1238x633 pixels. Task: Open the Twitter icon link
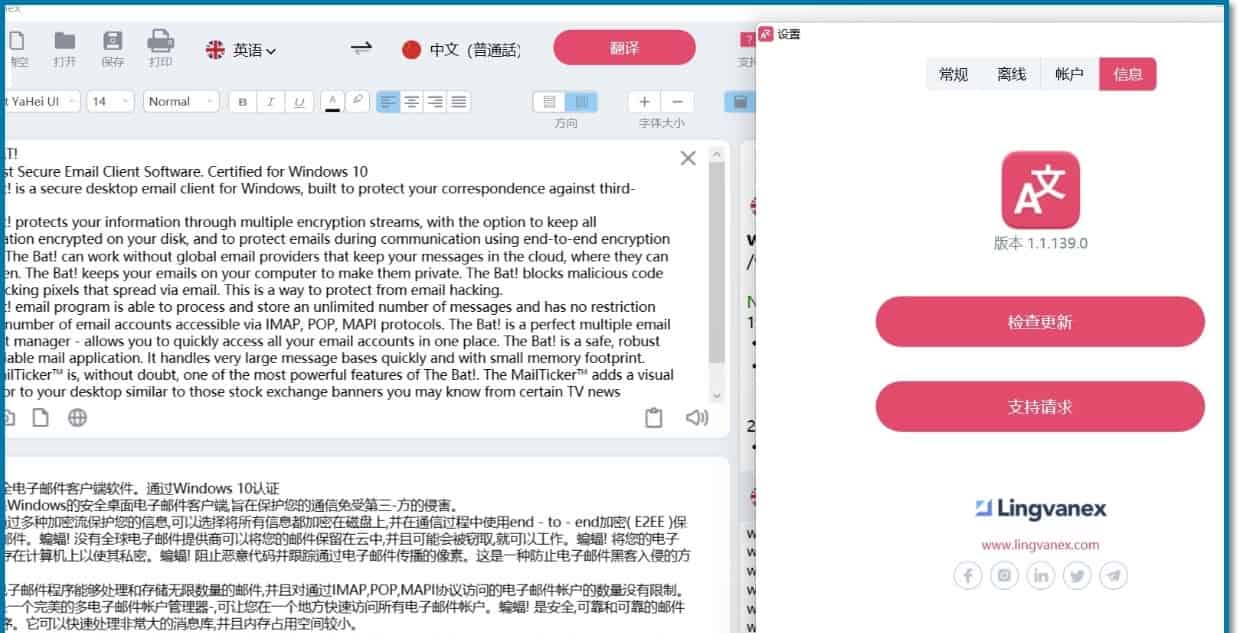click(x=1077, y=575)
